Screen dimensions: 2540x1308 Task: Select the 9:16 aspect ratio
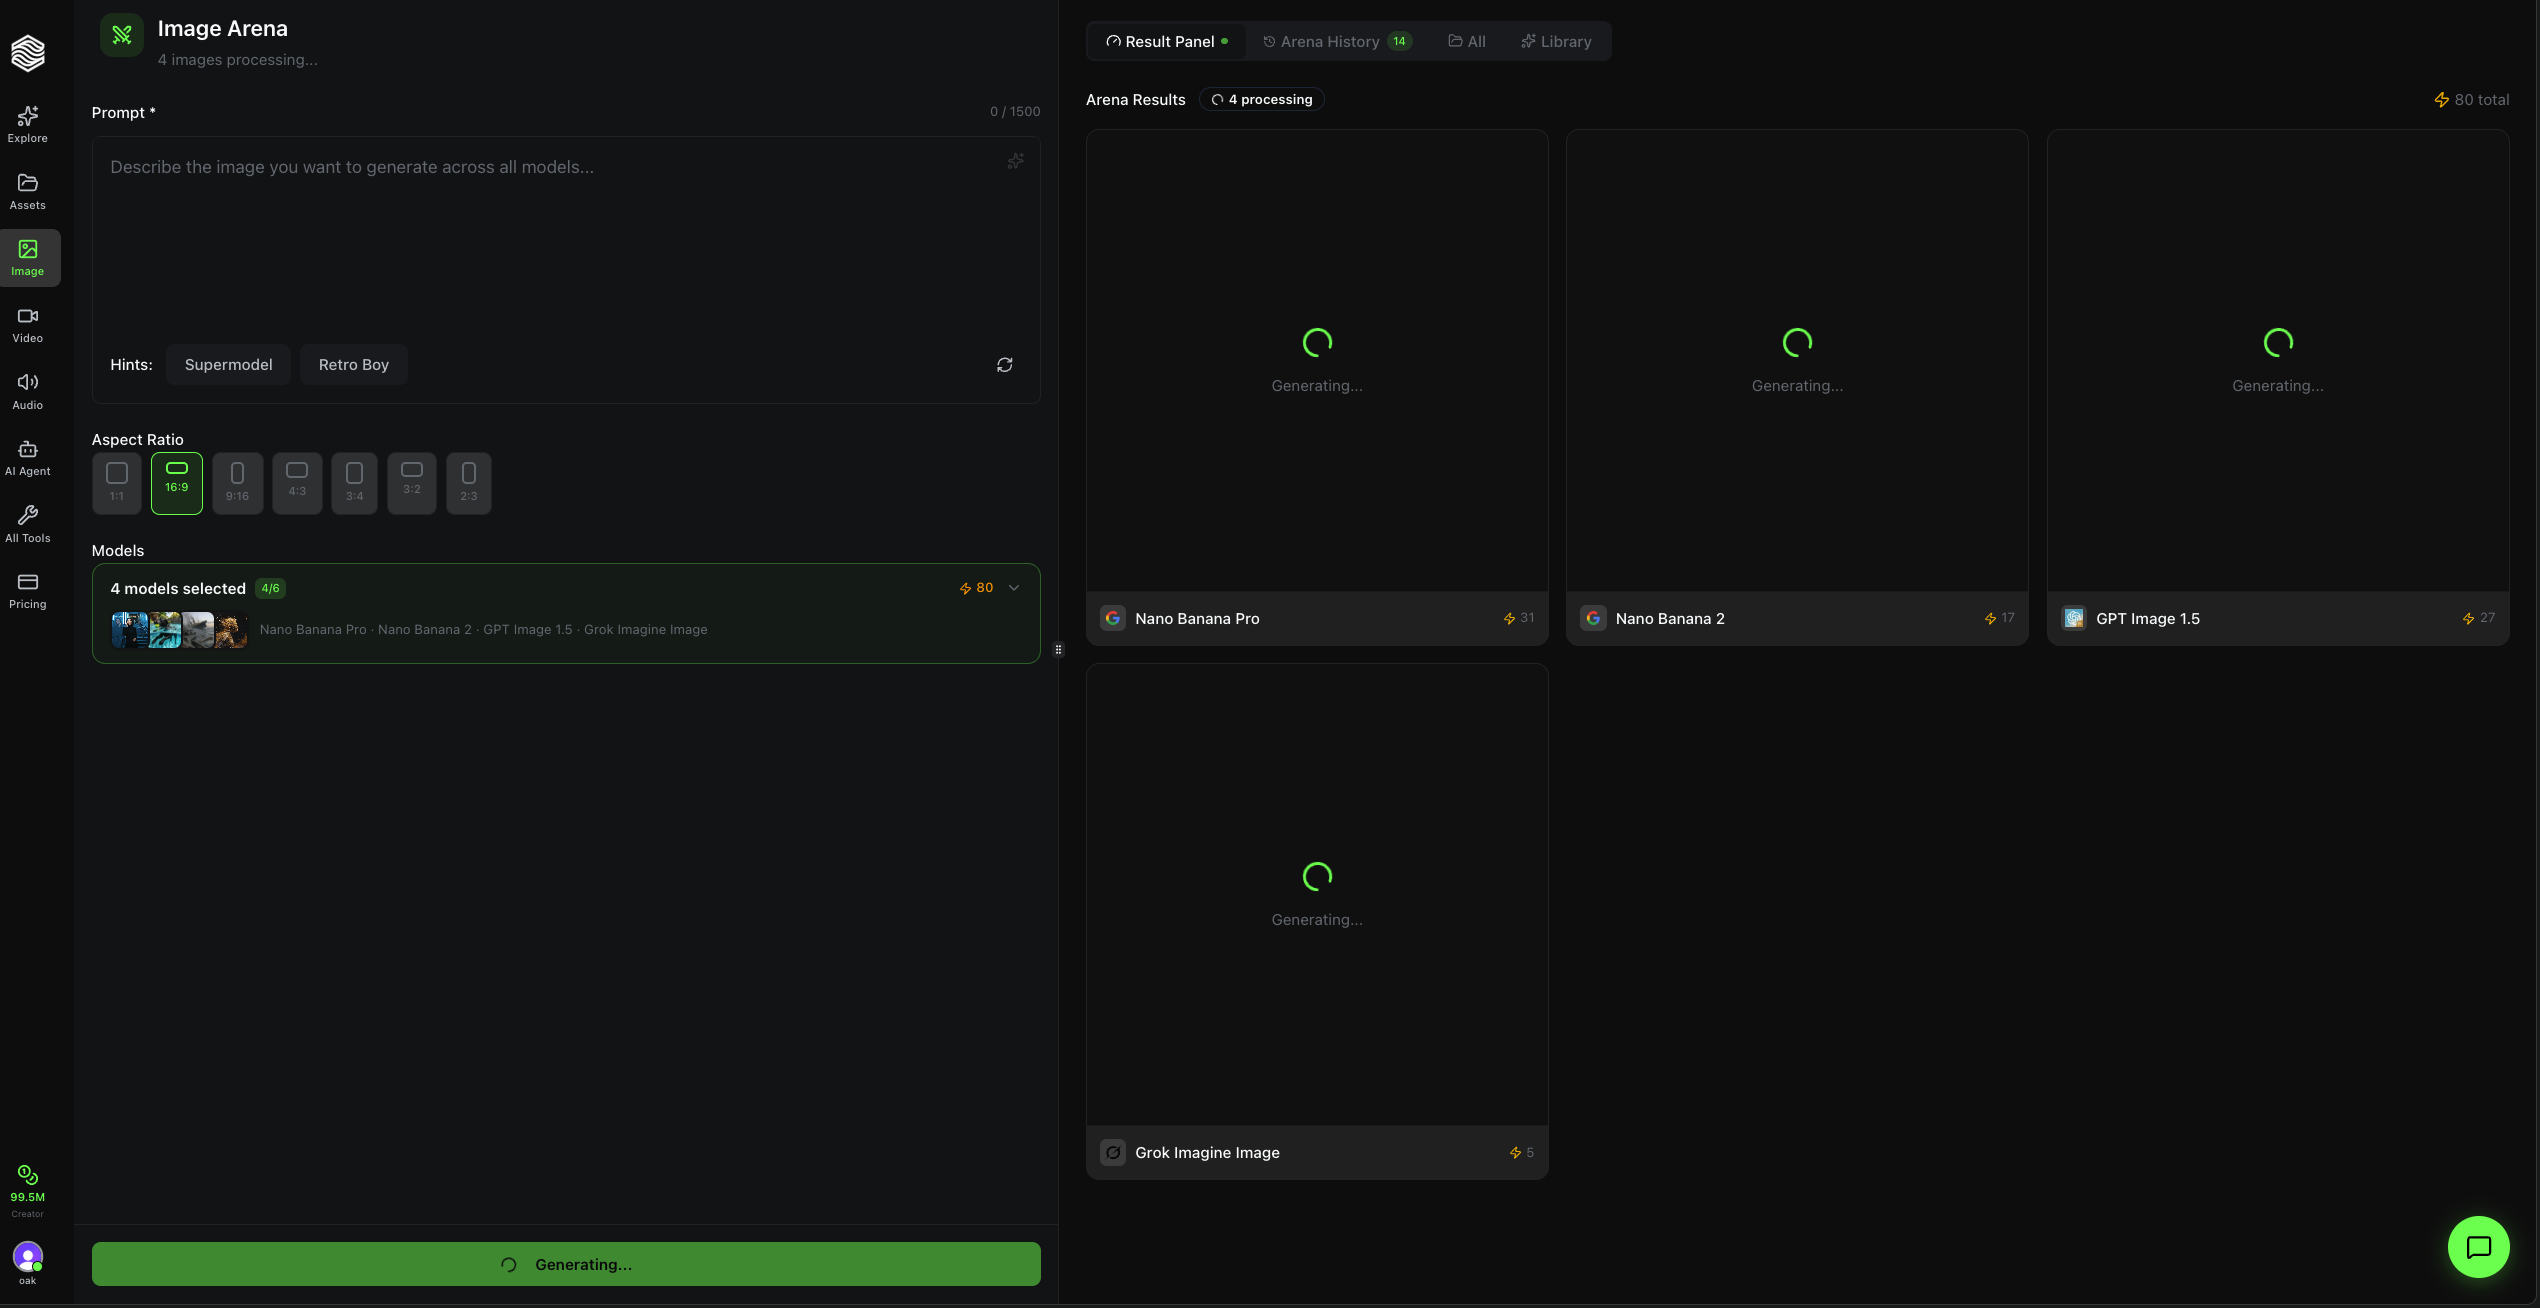237,482
